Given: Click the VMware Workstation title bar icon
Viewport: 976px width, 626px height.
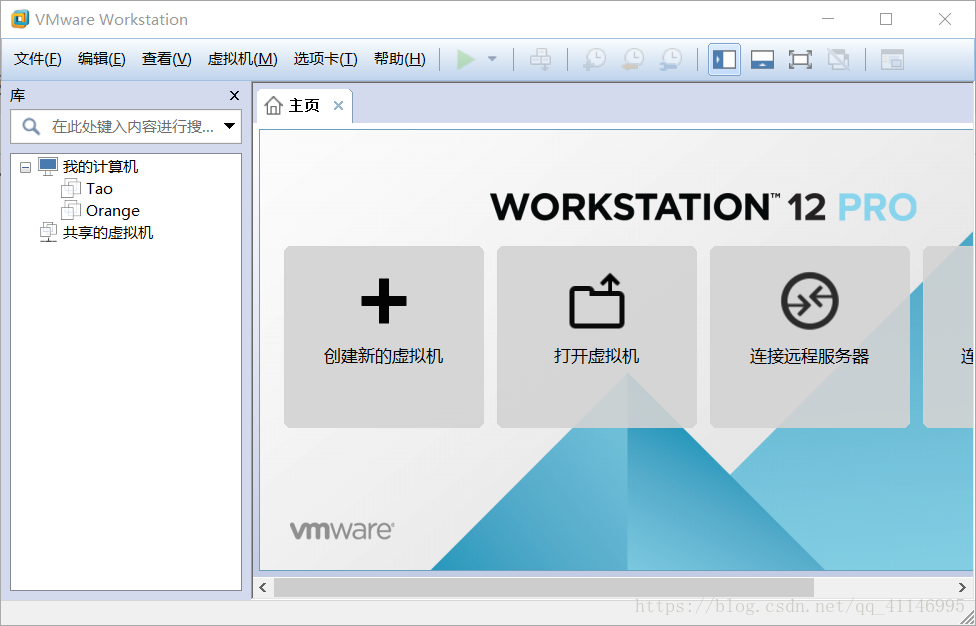Looking at the screenshot, I should (20, 19).
